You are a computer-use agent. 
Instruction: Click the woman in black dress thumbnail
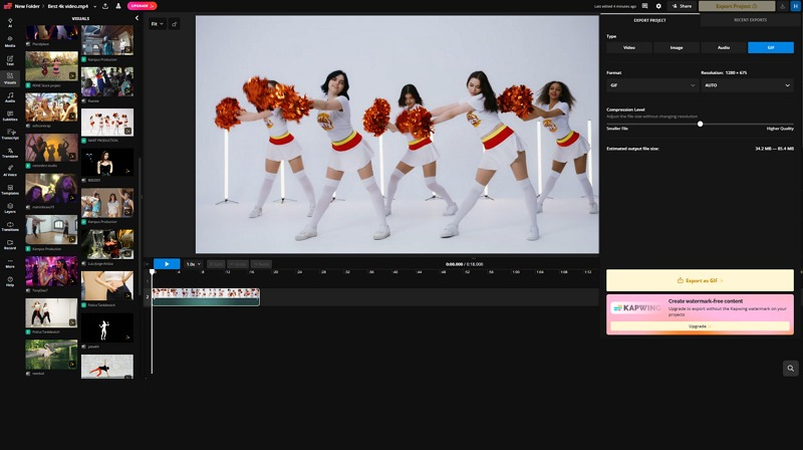pos(107,162)
